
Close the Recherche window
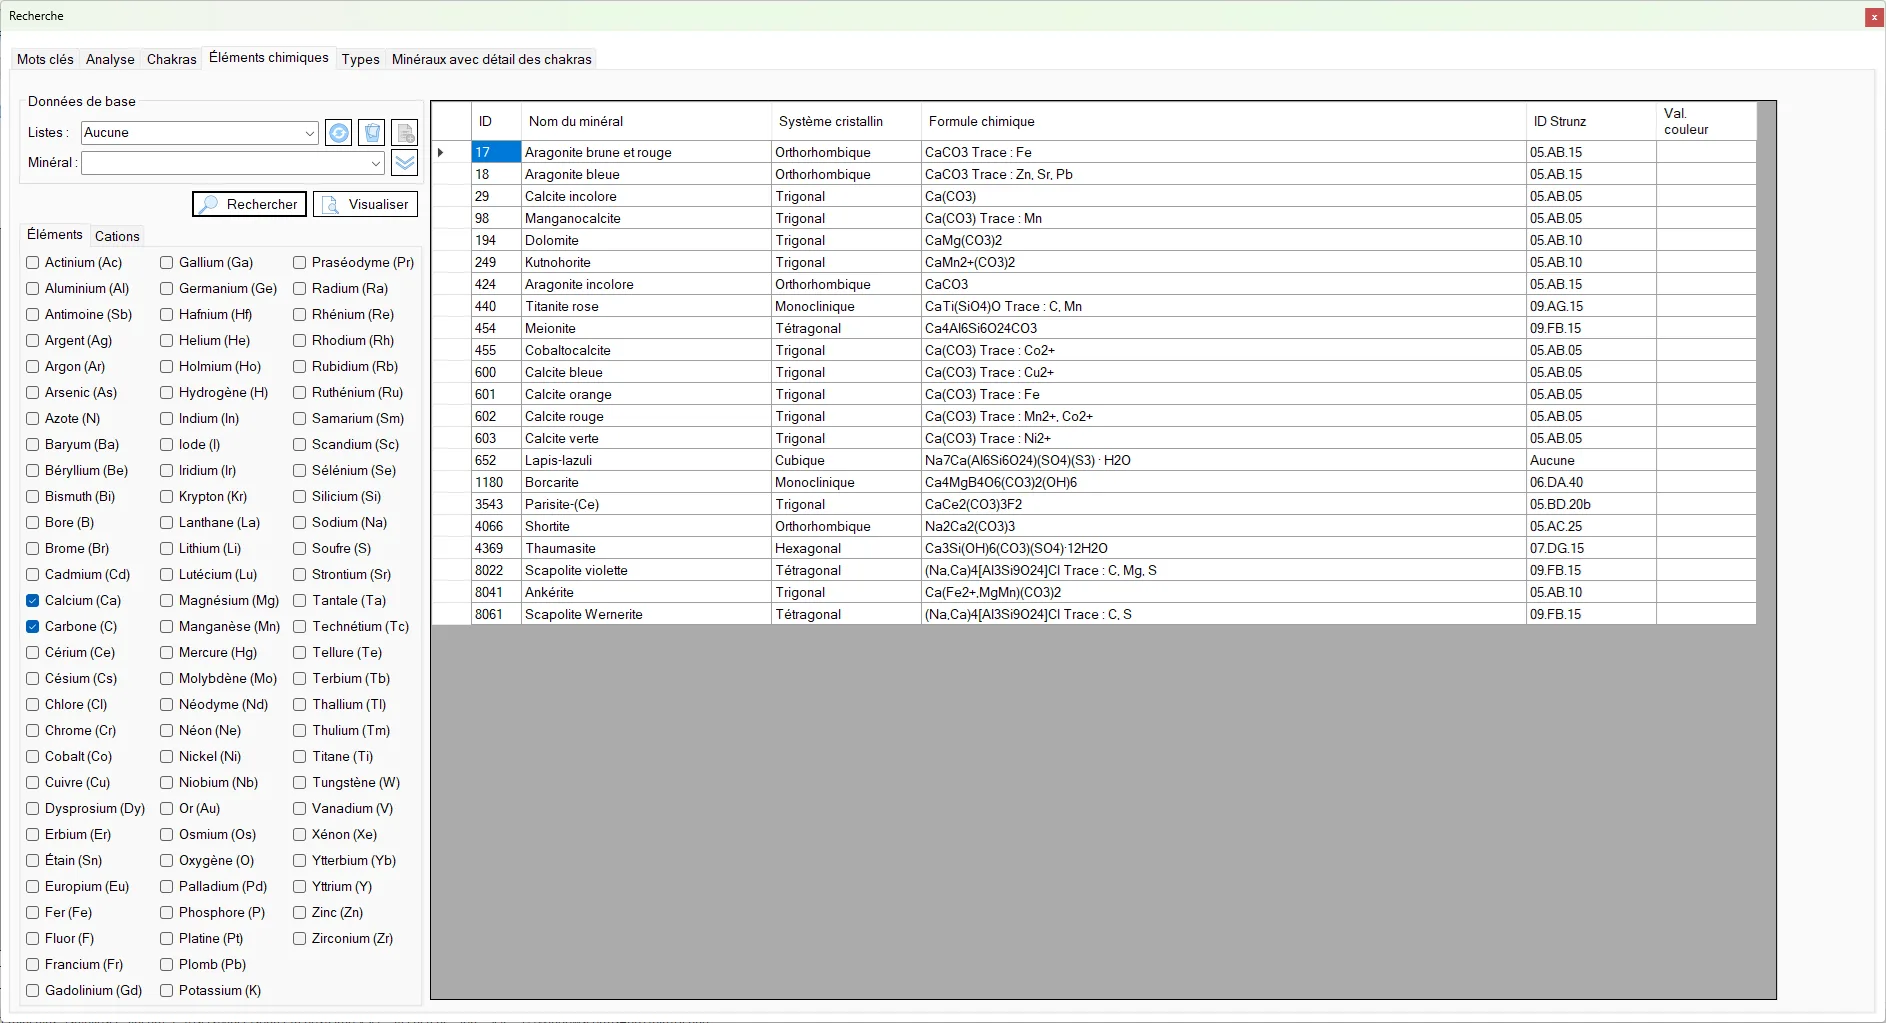pos(1874,16)
